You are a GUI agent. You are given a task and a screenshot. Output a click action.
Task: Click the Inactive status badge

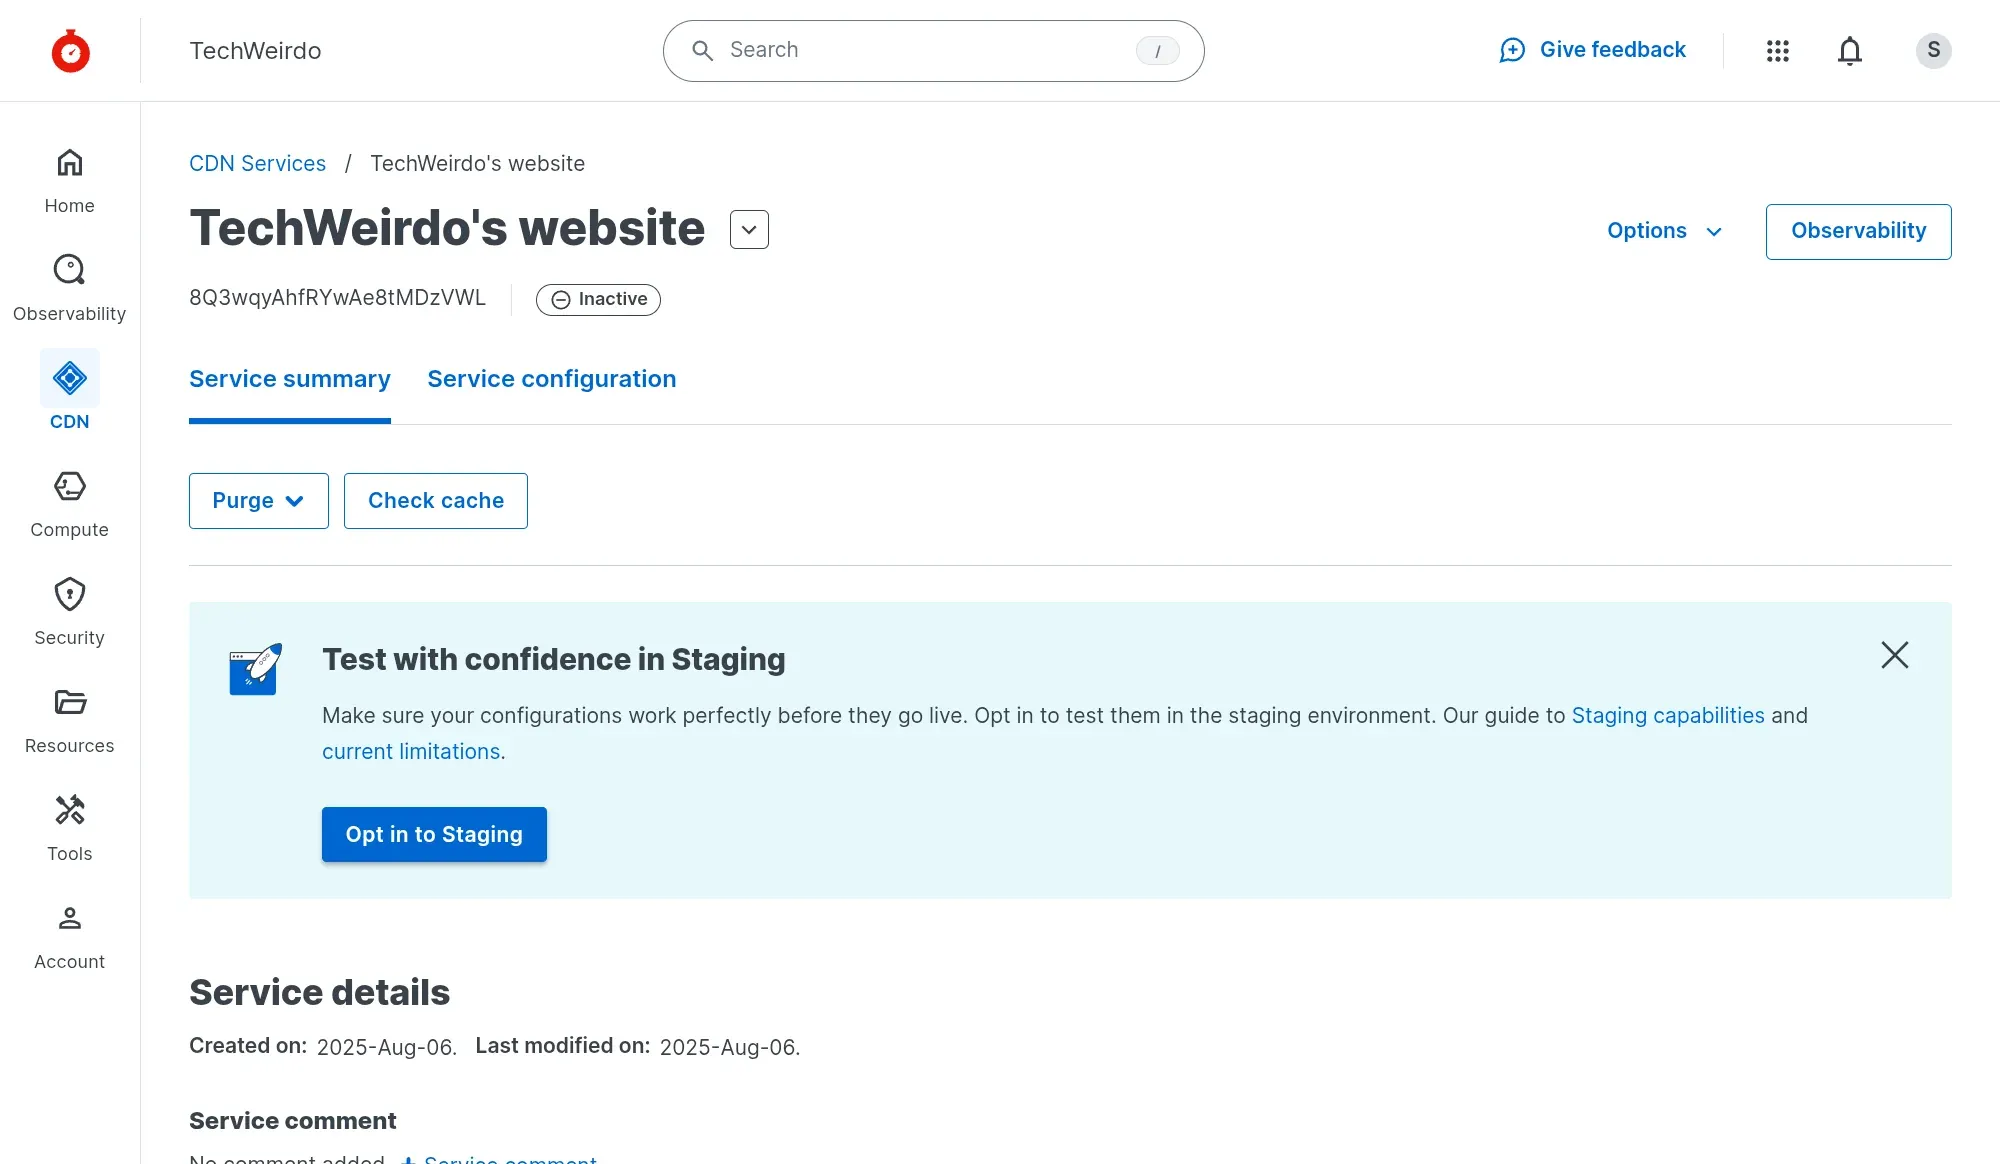pos(598,299)
